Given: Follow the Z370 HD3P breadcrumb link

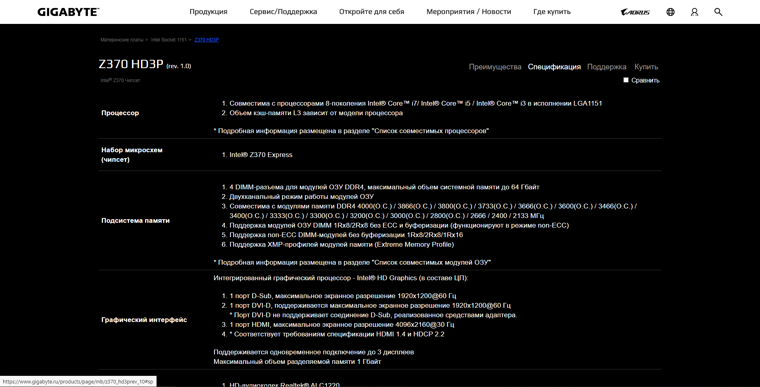Looking at the screenshot, I should [206, 40].
